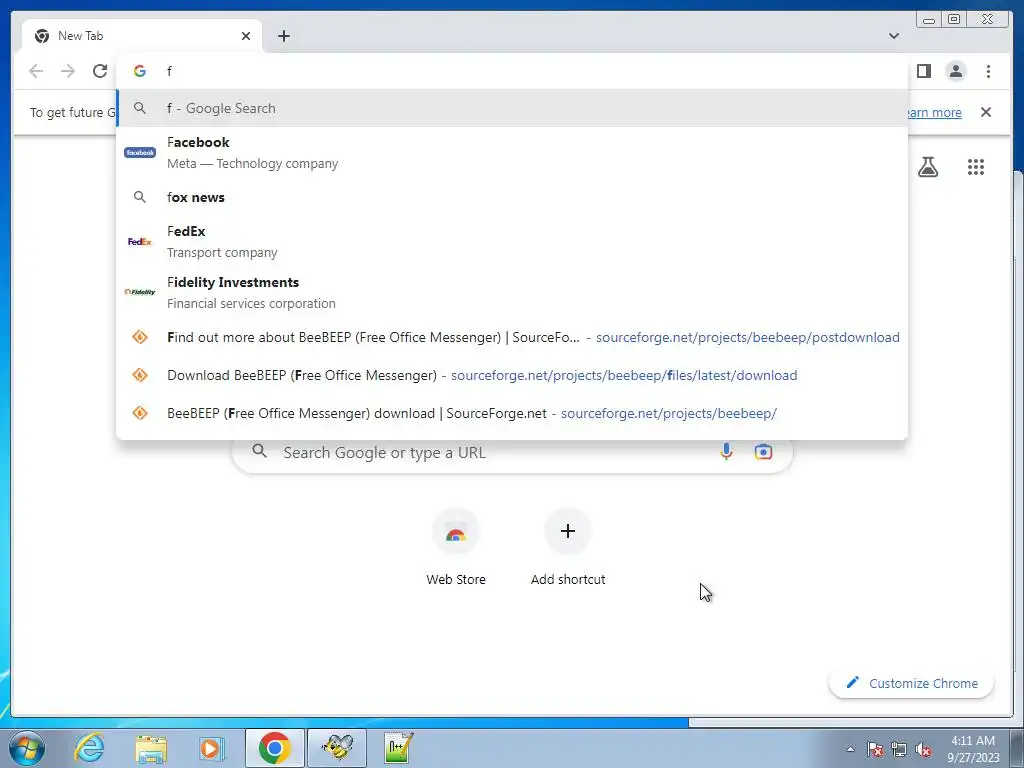The width and height of the screenshot is (1024, 768).
Task: Click the Google G icon in omnibox
Action: click(140, 71)
